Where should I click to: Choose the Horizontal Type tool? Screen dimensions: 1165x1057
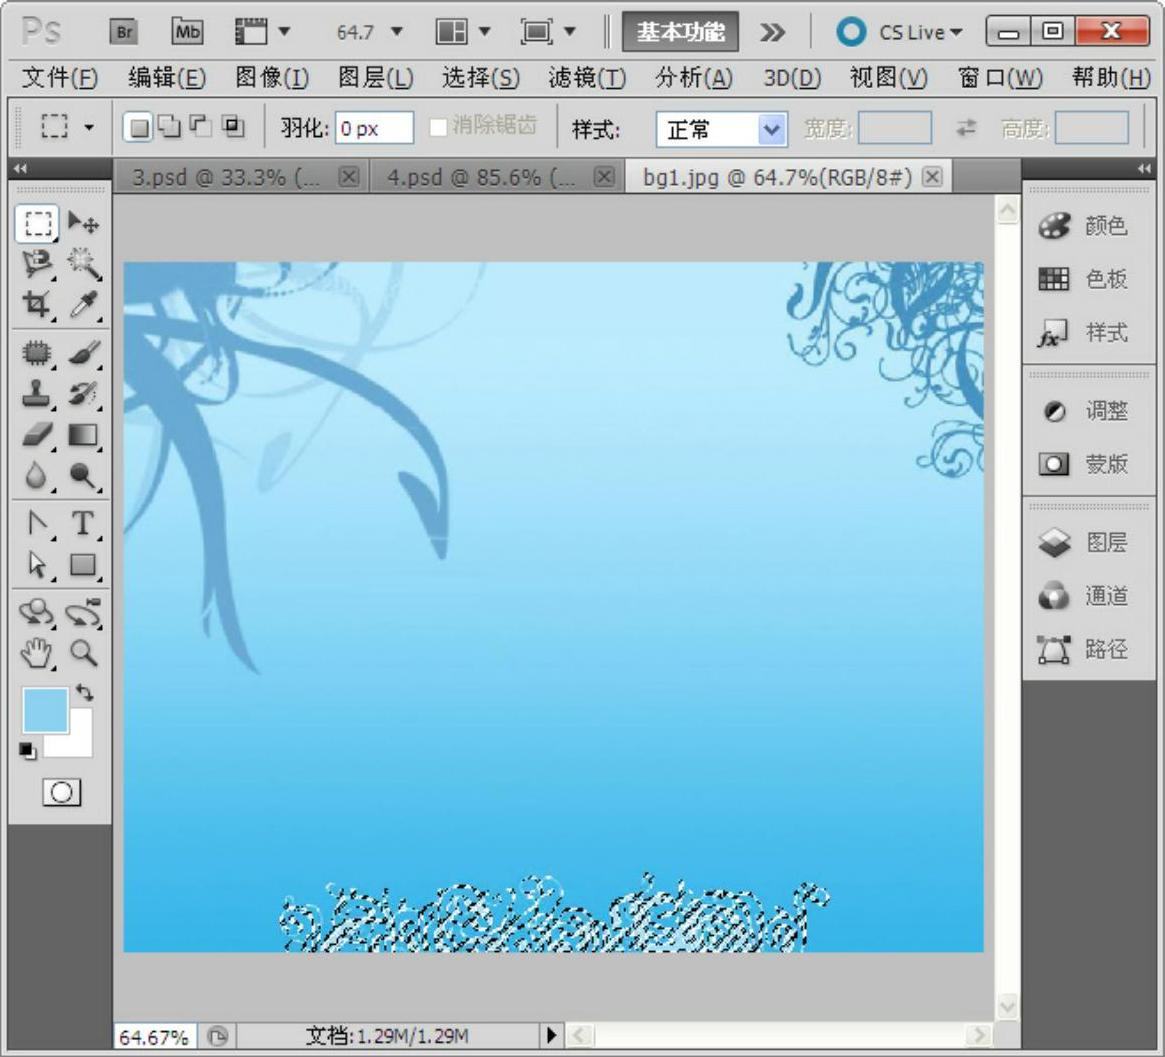83,523
